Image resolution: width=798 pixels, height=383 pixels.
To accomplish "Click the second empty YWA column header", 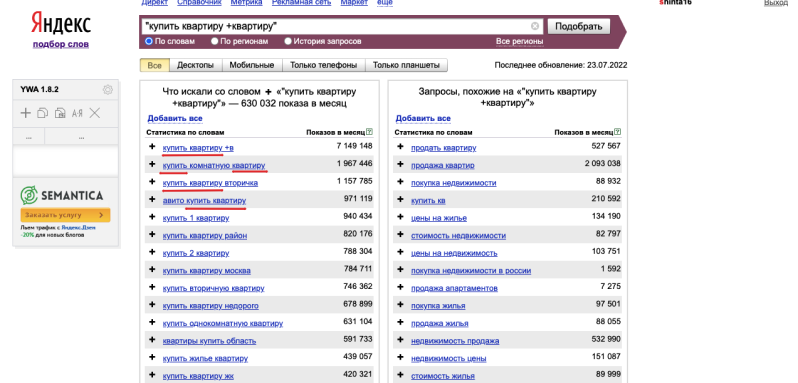I will 81,136.
